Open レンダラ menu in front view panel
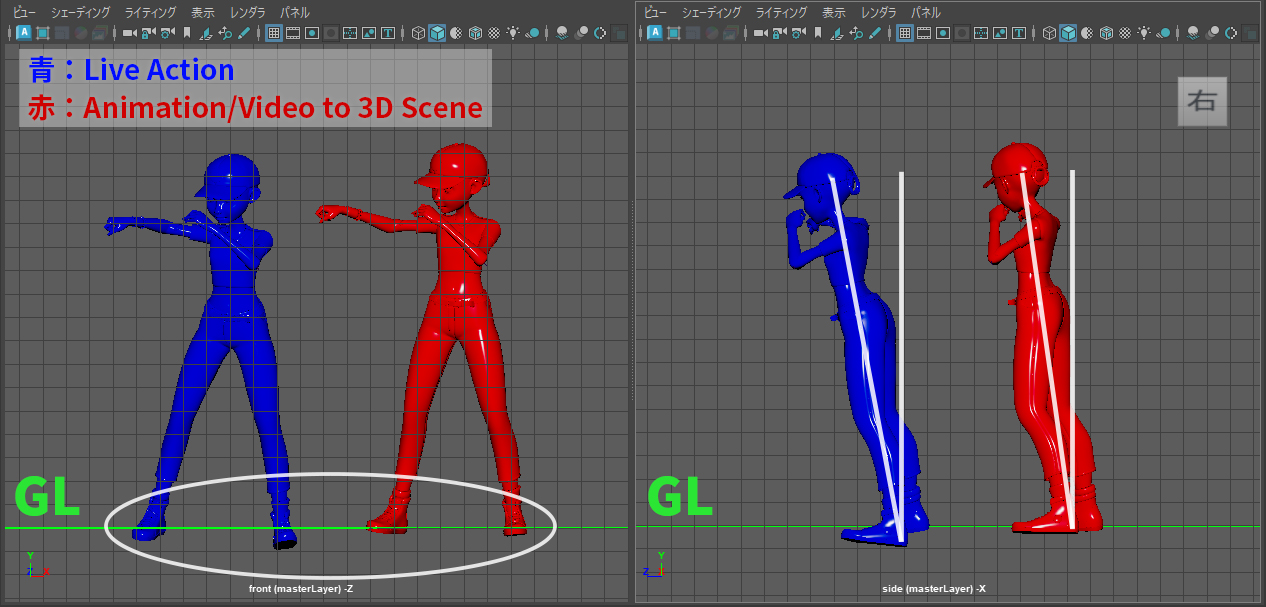 tap(247, 13)
